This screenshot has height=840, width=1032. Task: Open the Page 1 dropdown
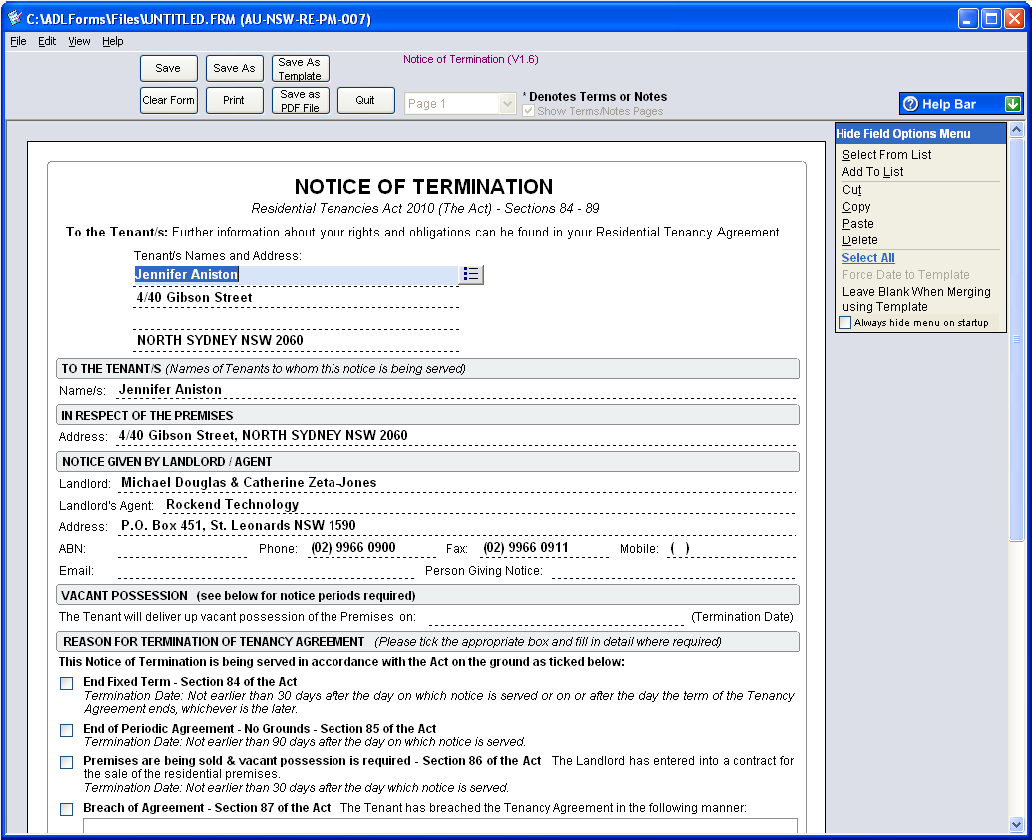pos(507,104)
